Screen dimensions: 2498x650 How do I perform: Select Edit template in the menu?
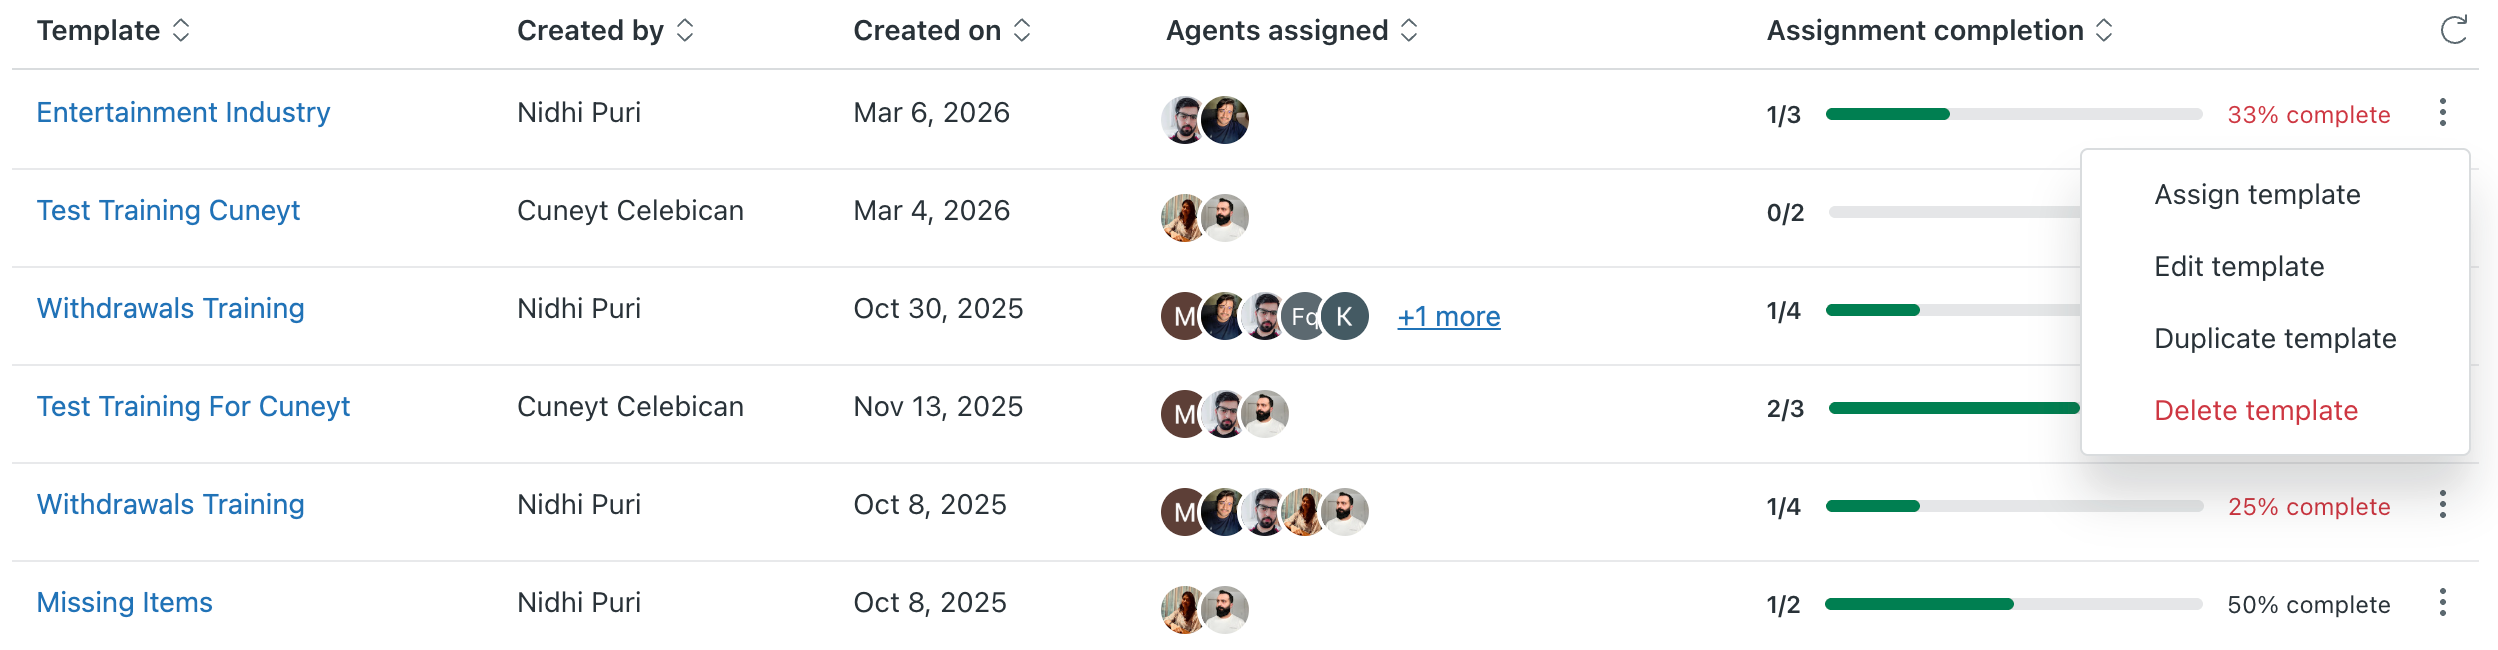click(2239, 266)
